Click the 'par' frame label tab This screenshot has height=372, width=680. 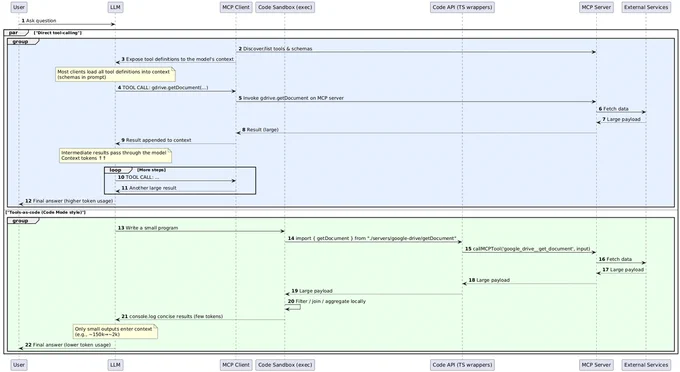(x=15, y=33)
